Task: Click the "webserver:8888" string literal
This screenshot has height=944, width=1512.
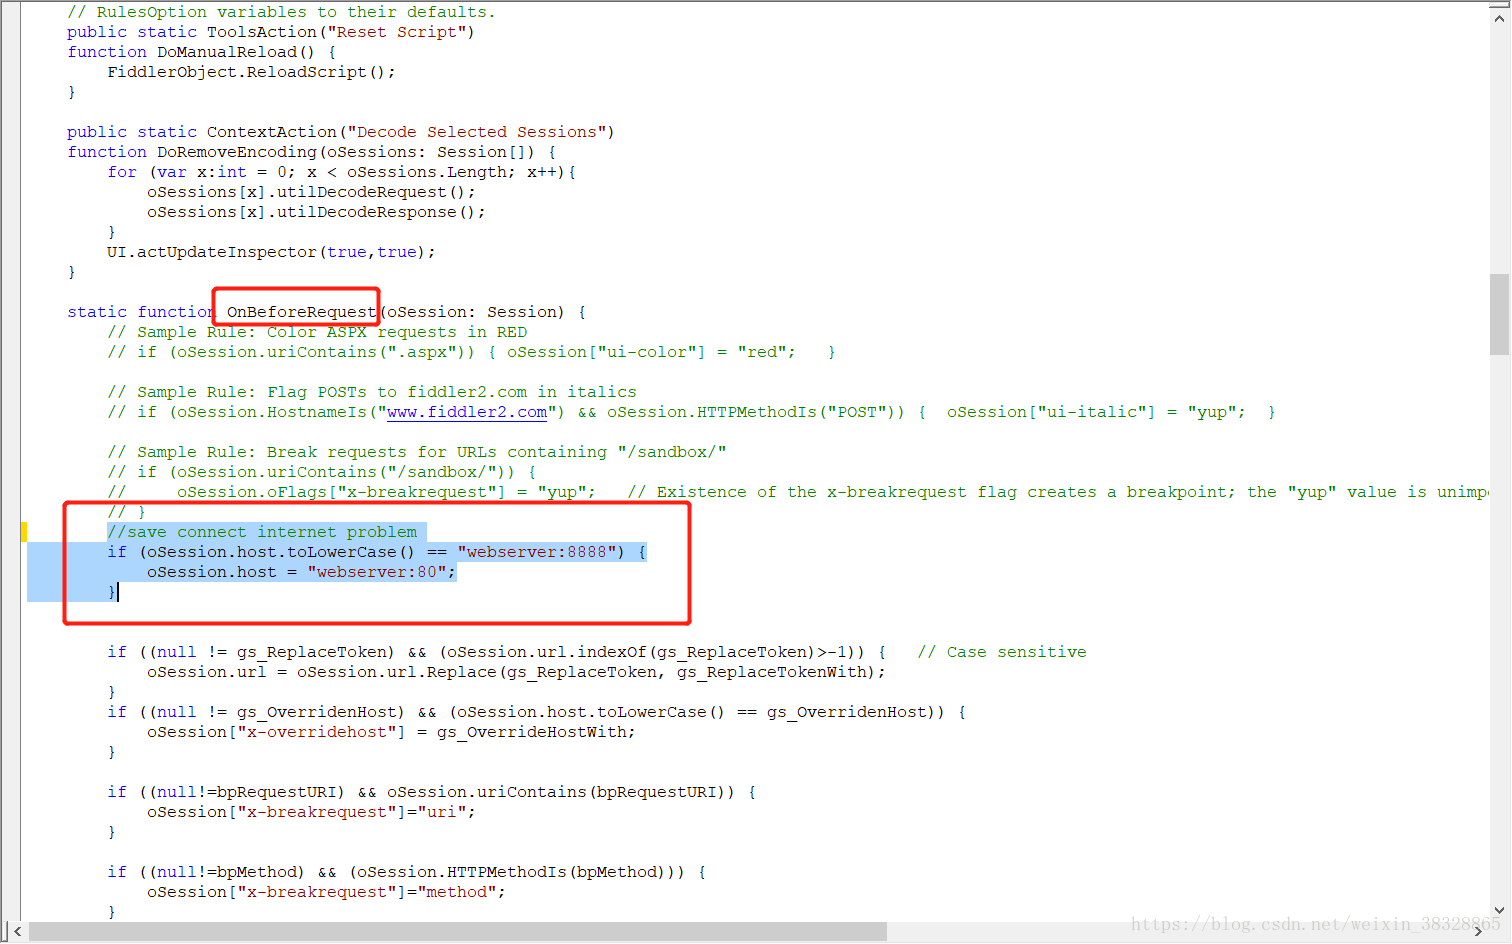Action: pos(536,552)
